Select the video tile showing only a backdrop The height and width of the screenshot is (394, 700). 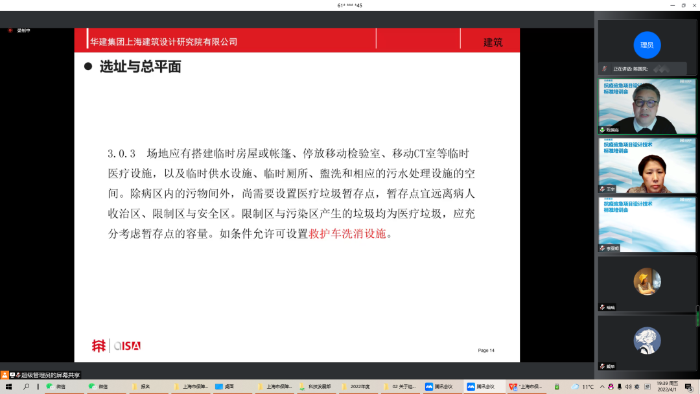(647, 224)
